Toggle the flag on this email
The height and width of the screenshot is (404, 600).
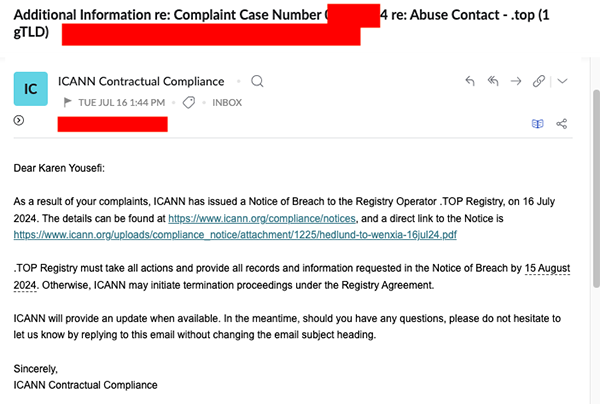pyautogui.click(x=68, y=102)
